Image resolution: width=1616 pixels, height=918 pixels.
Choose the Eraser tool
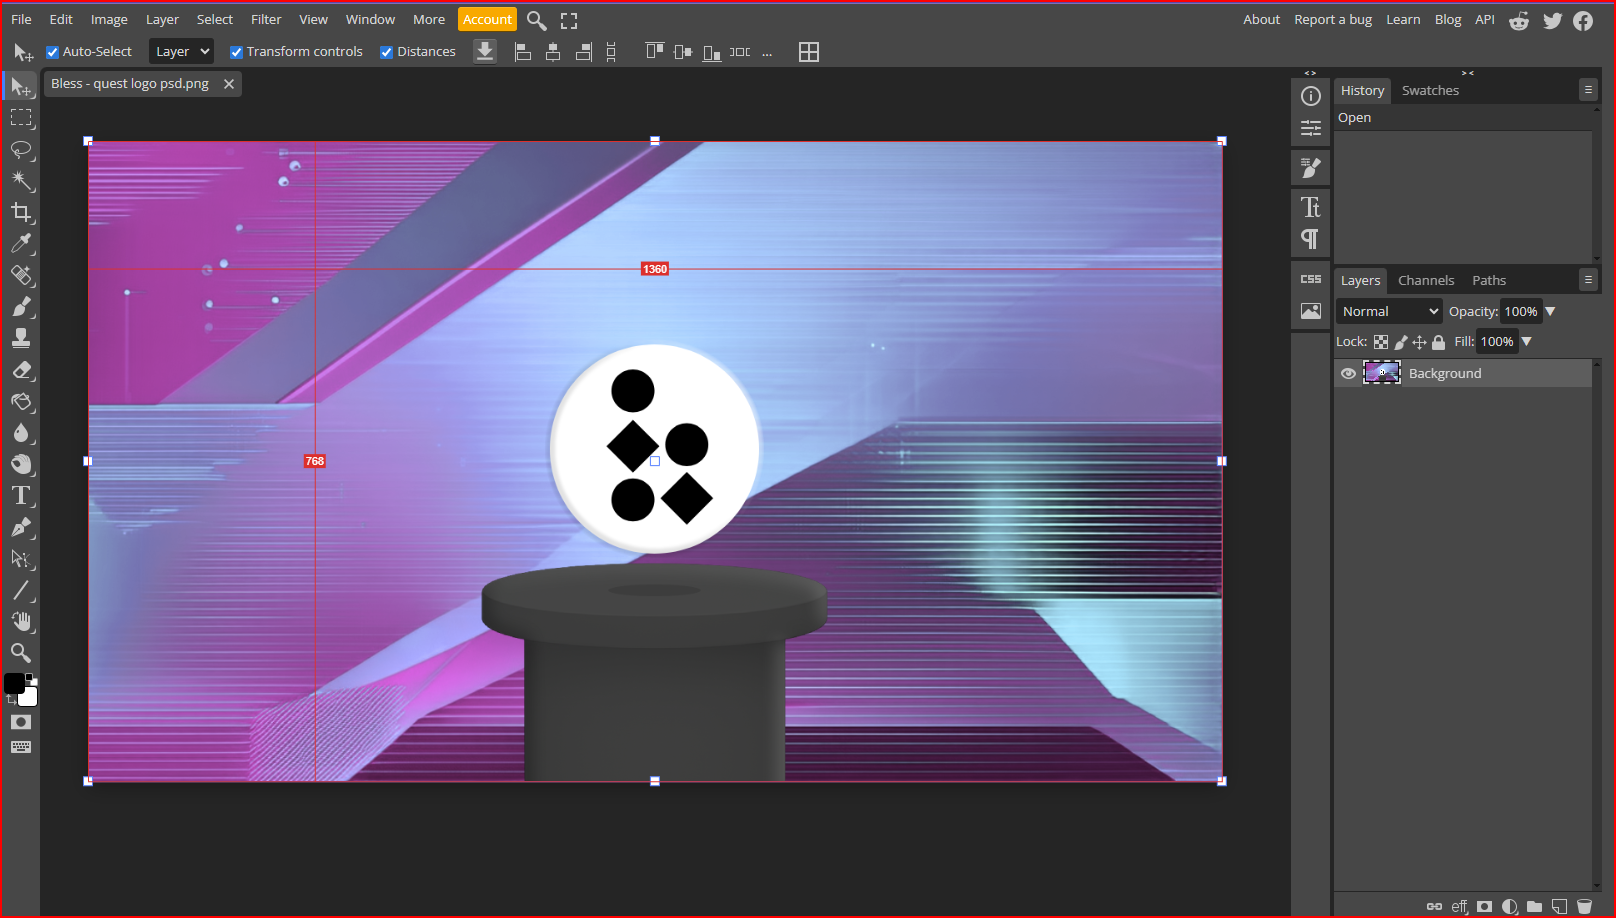21,370
